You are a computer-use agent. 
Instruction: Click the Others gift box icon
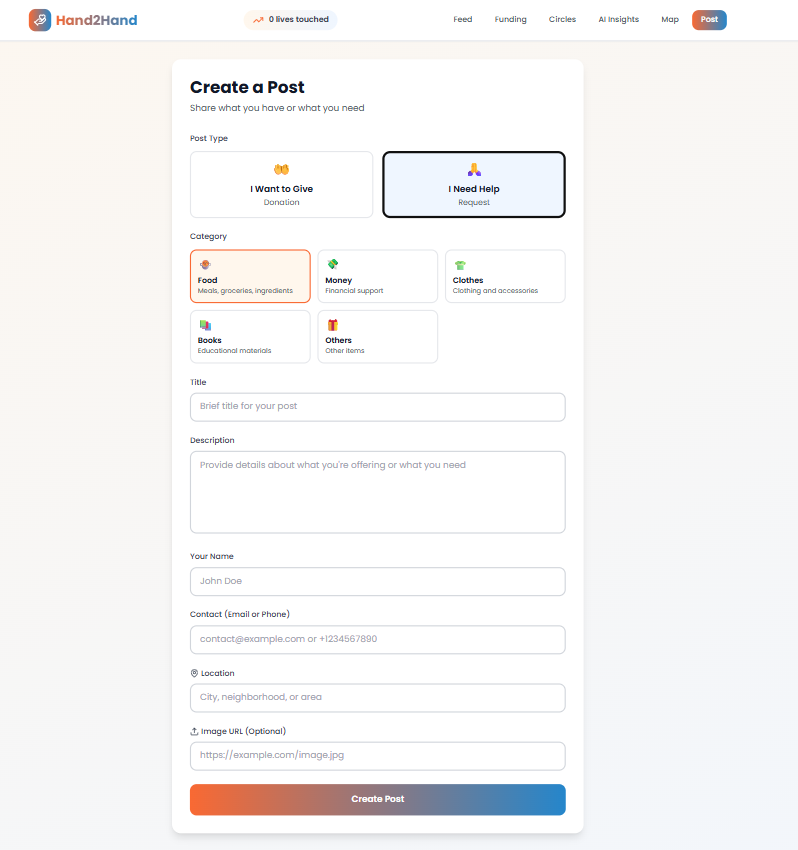332,325
